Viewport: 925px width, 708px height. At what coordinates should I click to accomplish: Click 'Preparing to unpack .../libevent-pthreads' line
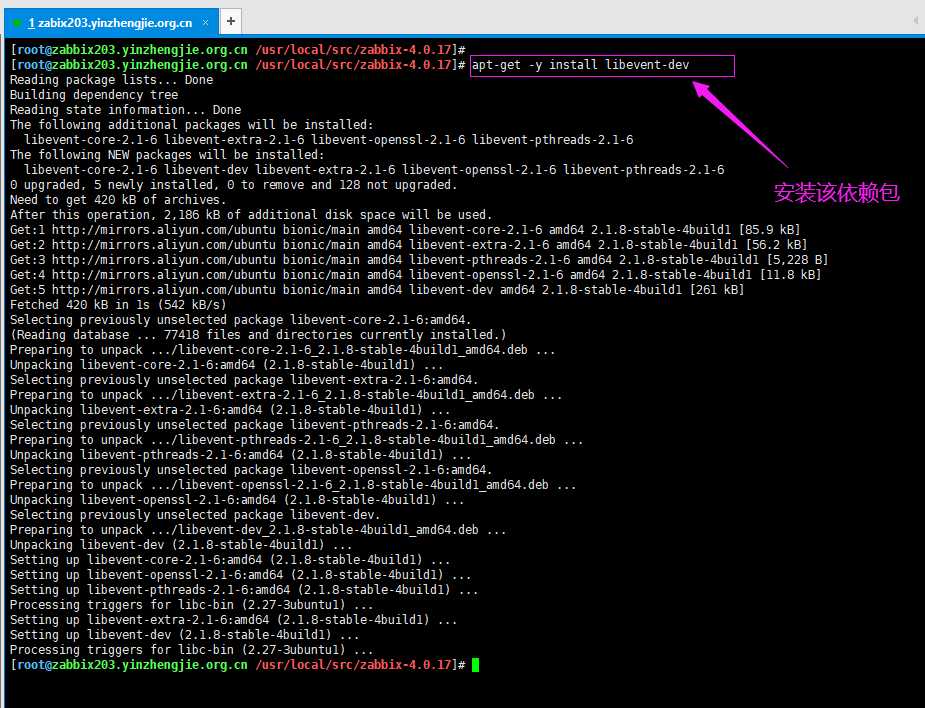(297, 440)
